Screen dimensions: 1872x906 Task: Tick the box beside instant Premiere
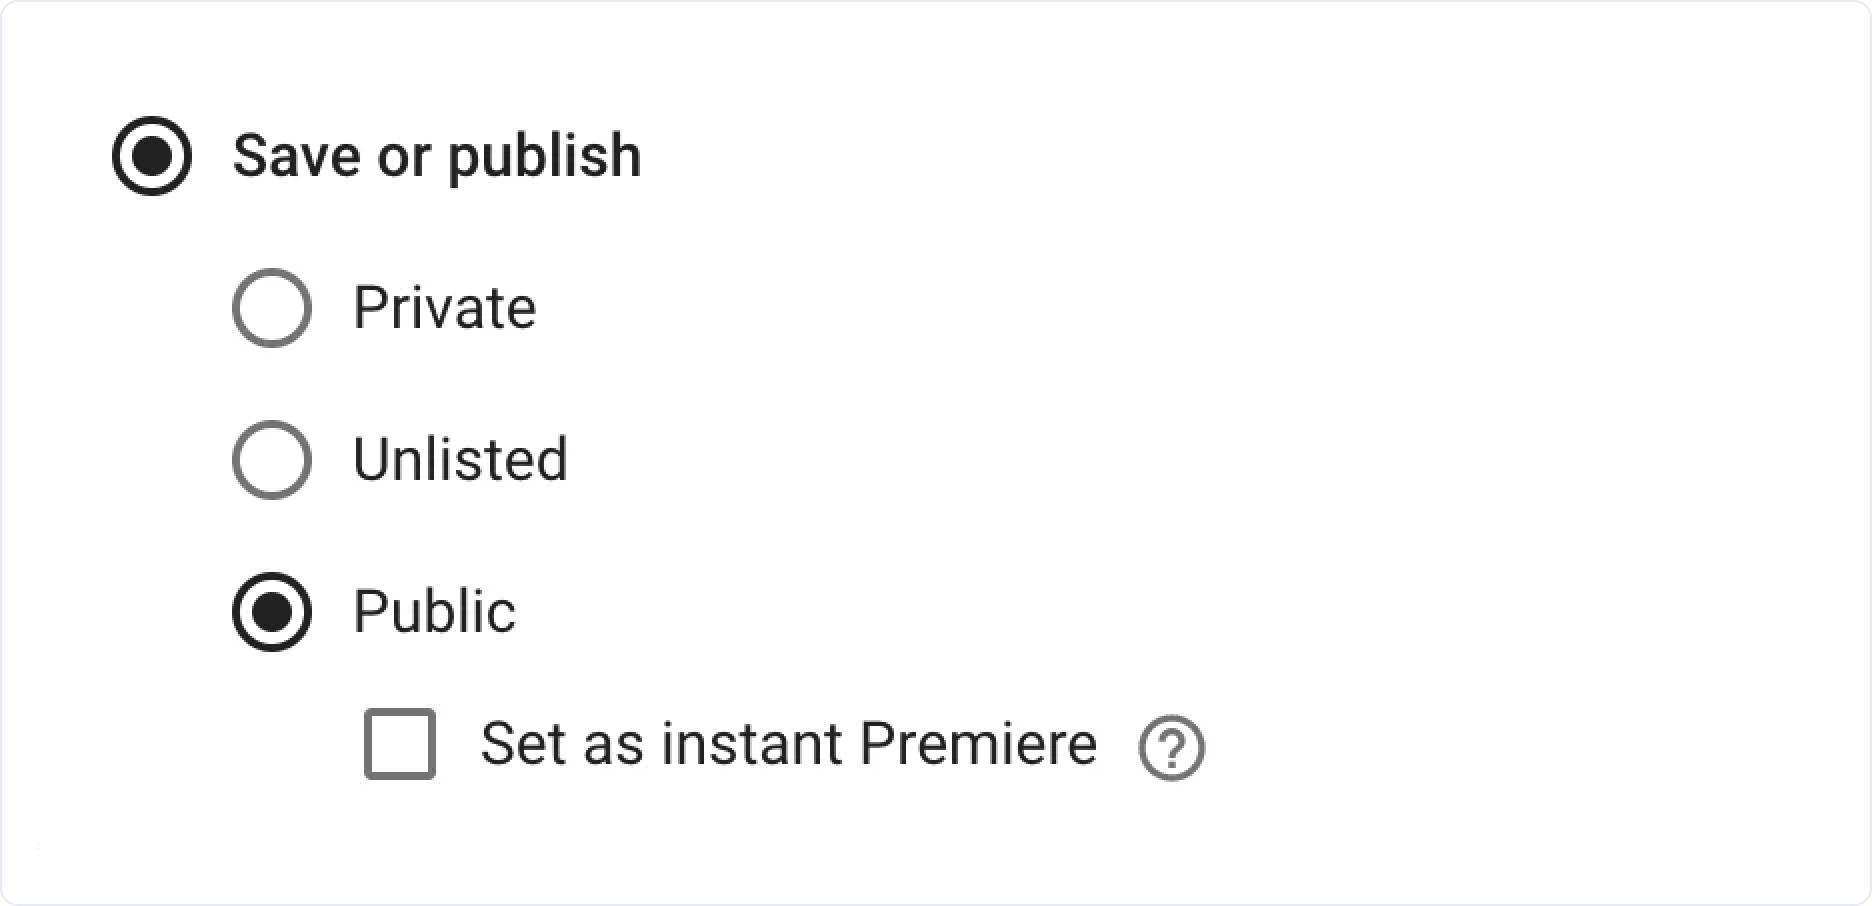(x=400, y=744)
